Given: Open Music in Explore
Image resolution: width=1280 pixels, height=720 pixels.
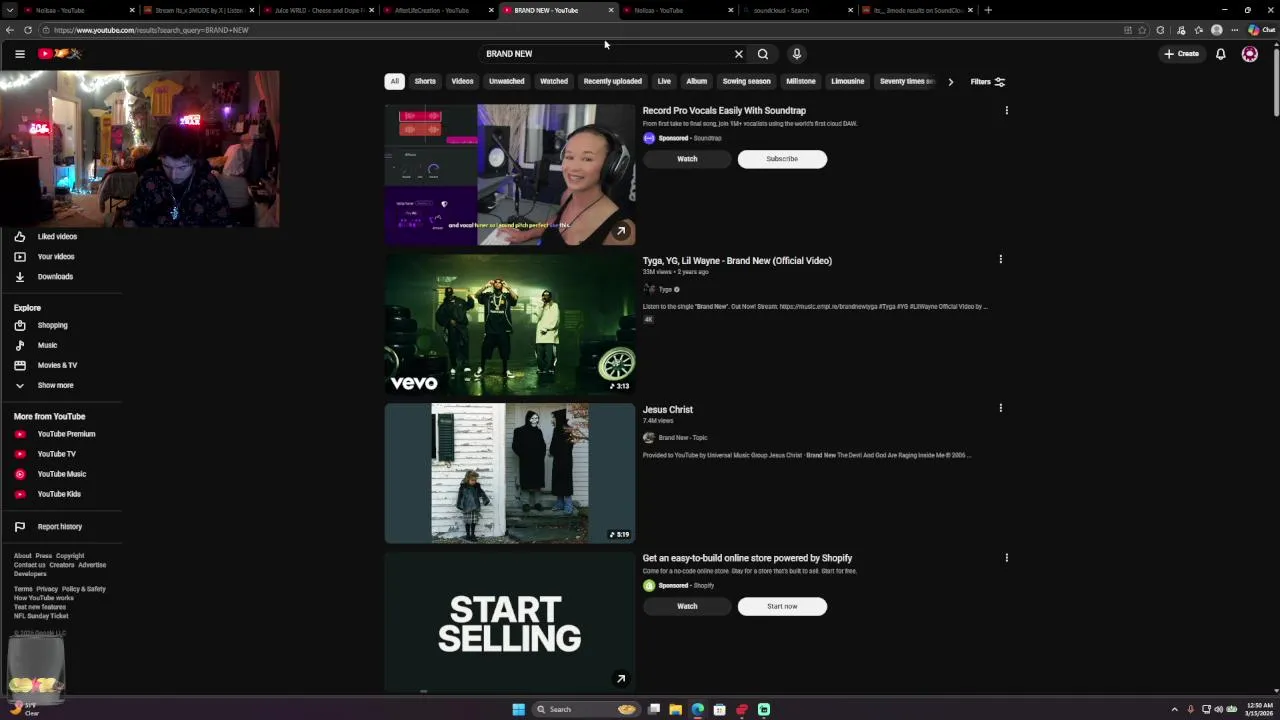Looking at the screenshot, I should pyautogui.click(x=47, y=345).
